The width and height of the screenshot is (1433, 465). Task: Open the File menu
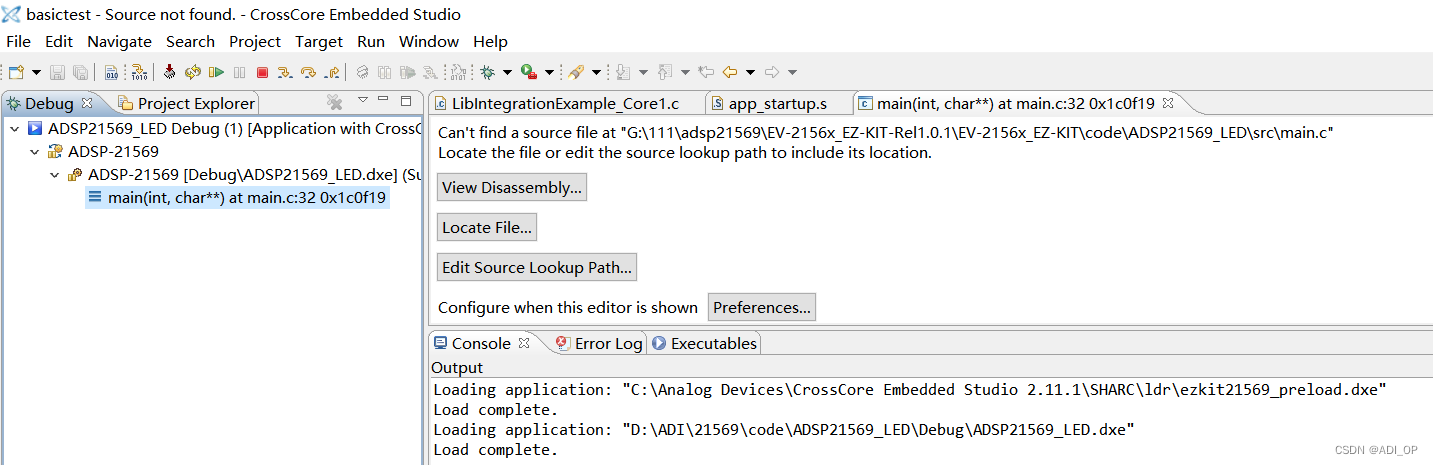click(x=18, y=41)
